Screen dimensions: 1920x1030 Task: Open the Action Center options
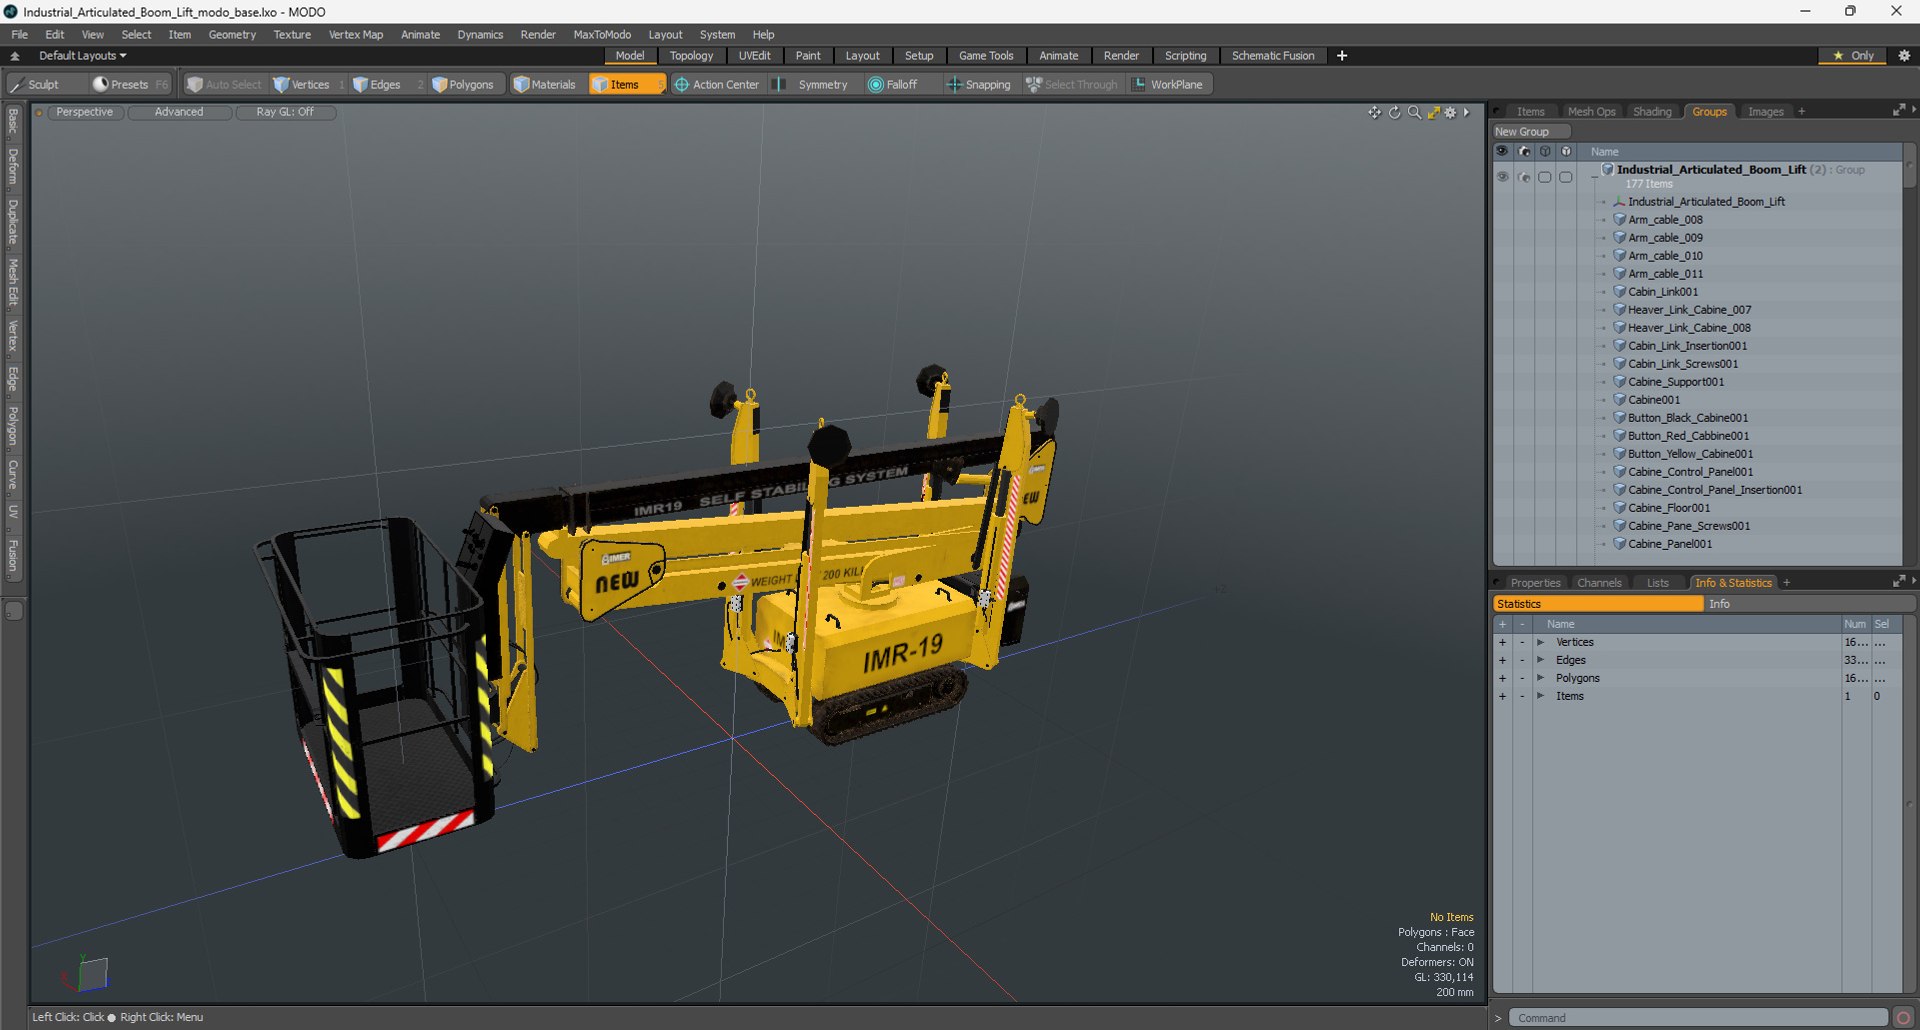717,85
